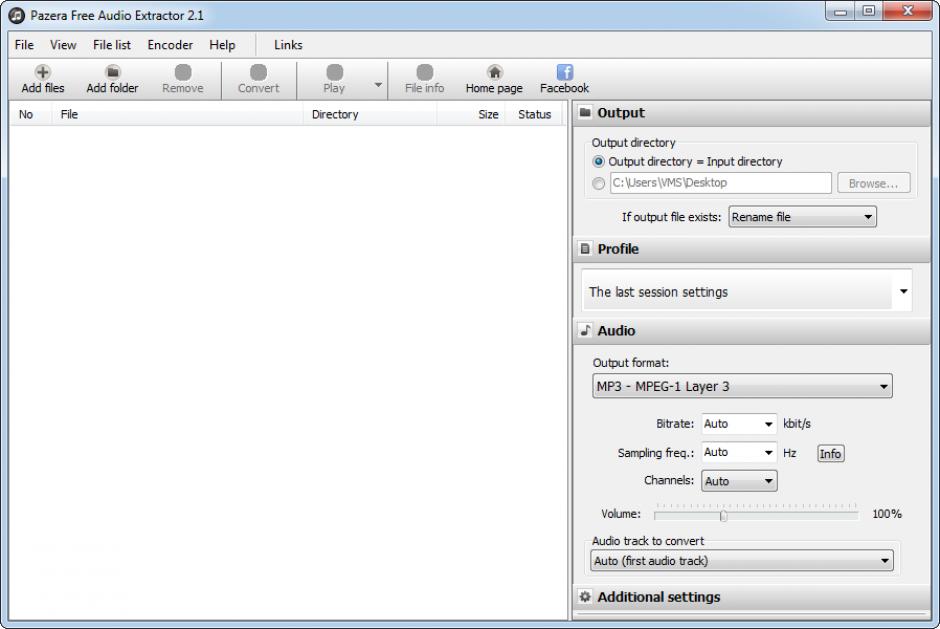Open the Help menu
The width and height of the screenshot is (940, 629).
[x=222, y=45]
